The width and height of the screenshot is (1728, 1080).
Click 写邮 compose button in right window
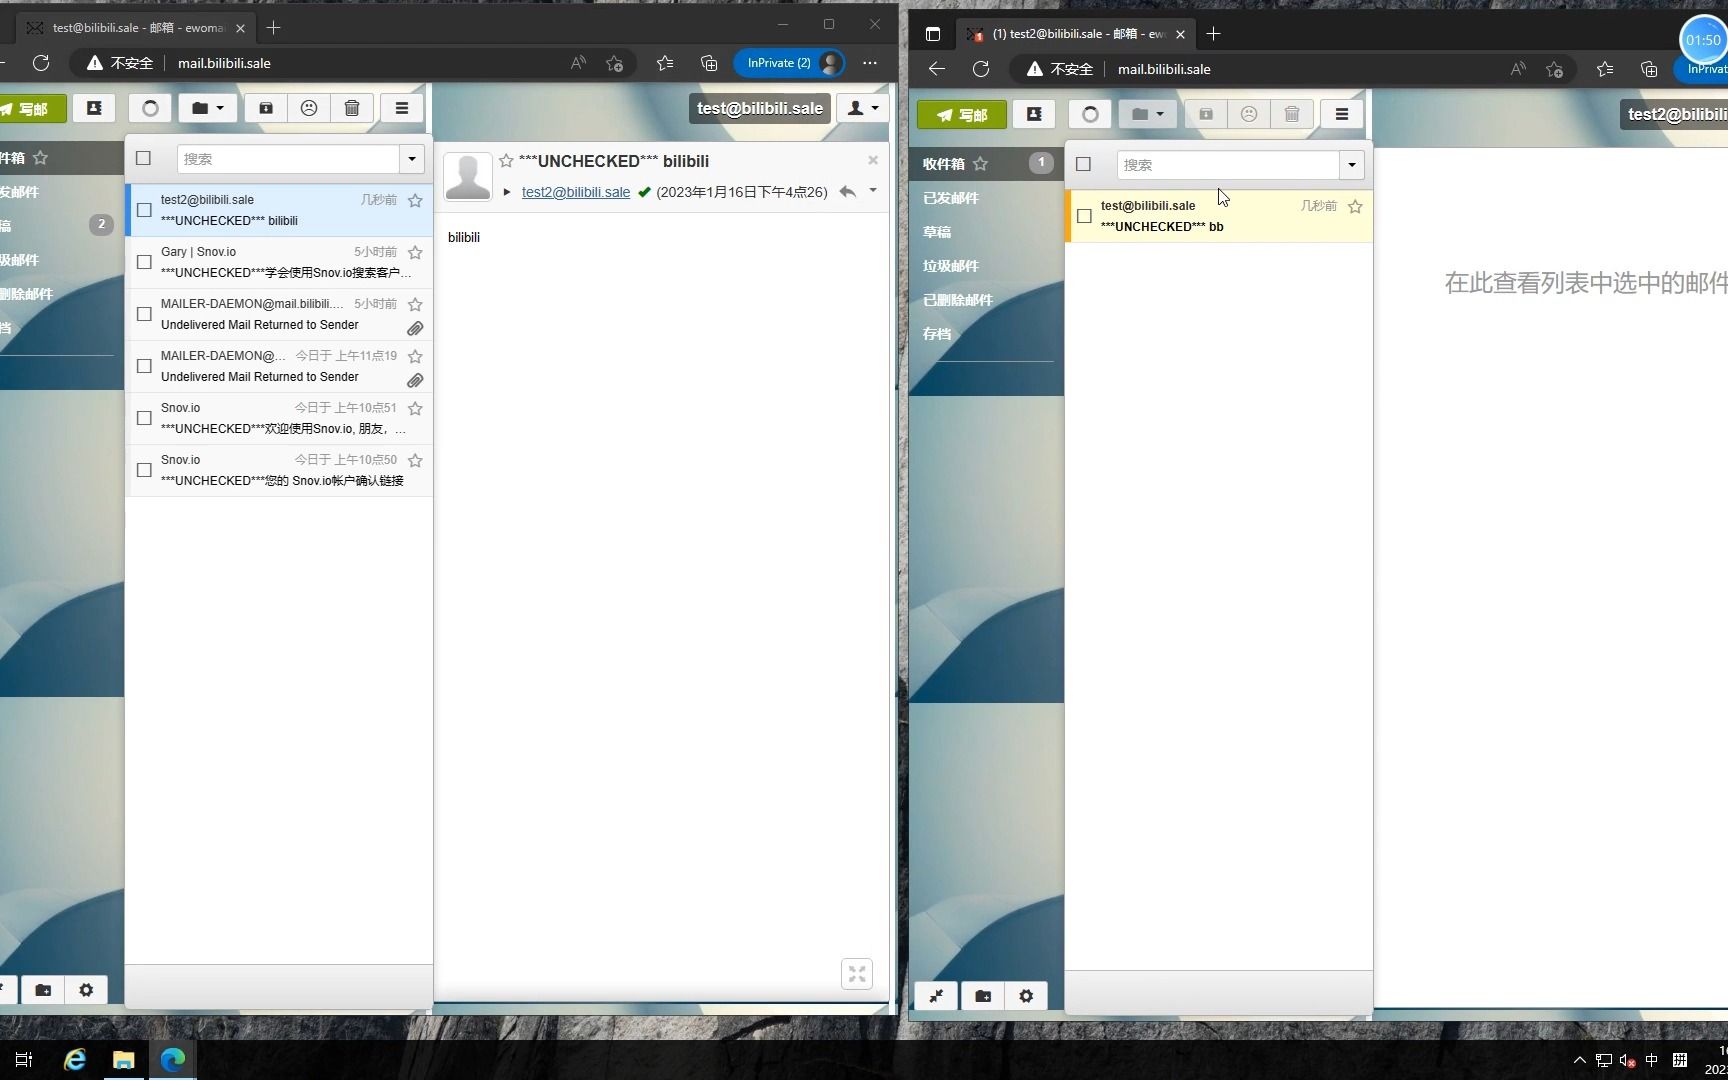coord(962,114)
